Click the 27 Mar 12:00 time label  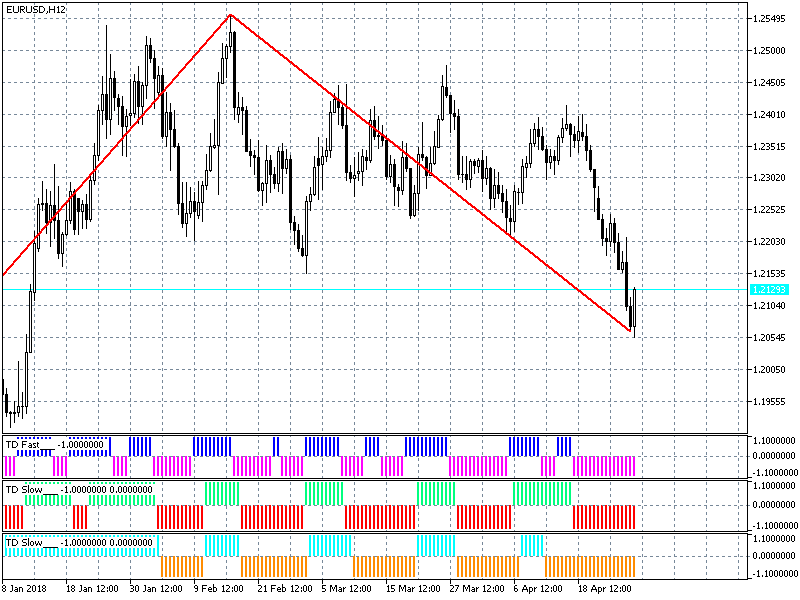[x=477, y=588]
